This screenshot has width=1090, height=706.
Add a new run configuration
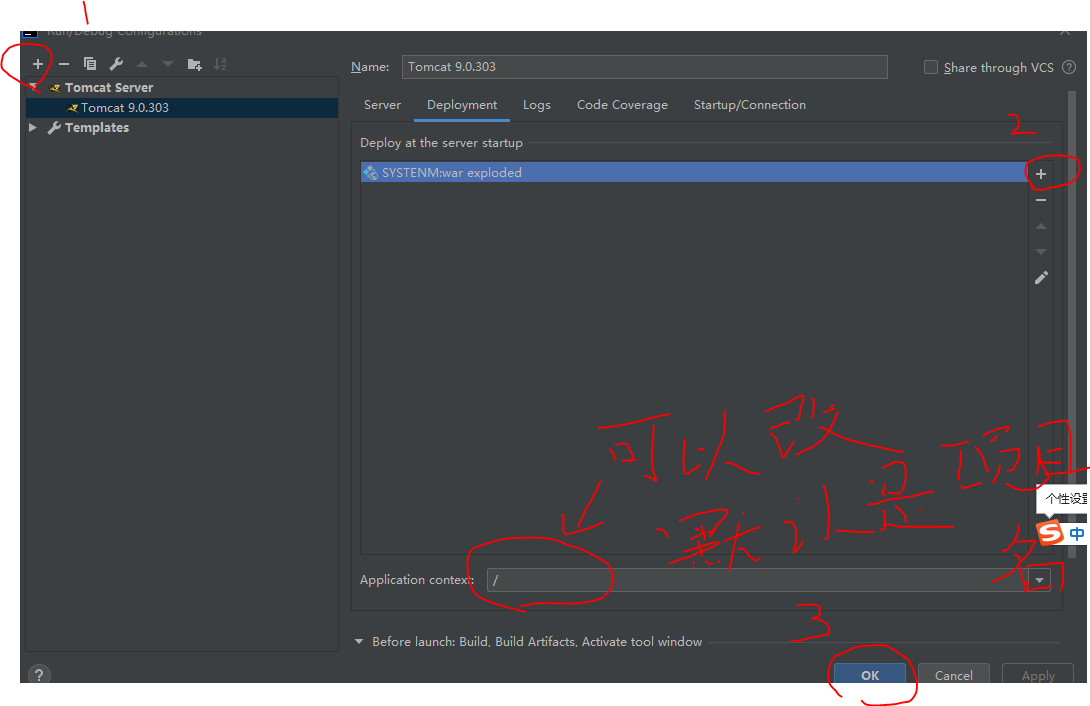38,64
